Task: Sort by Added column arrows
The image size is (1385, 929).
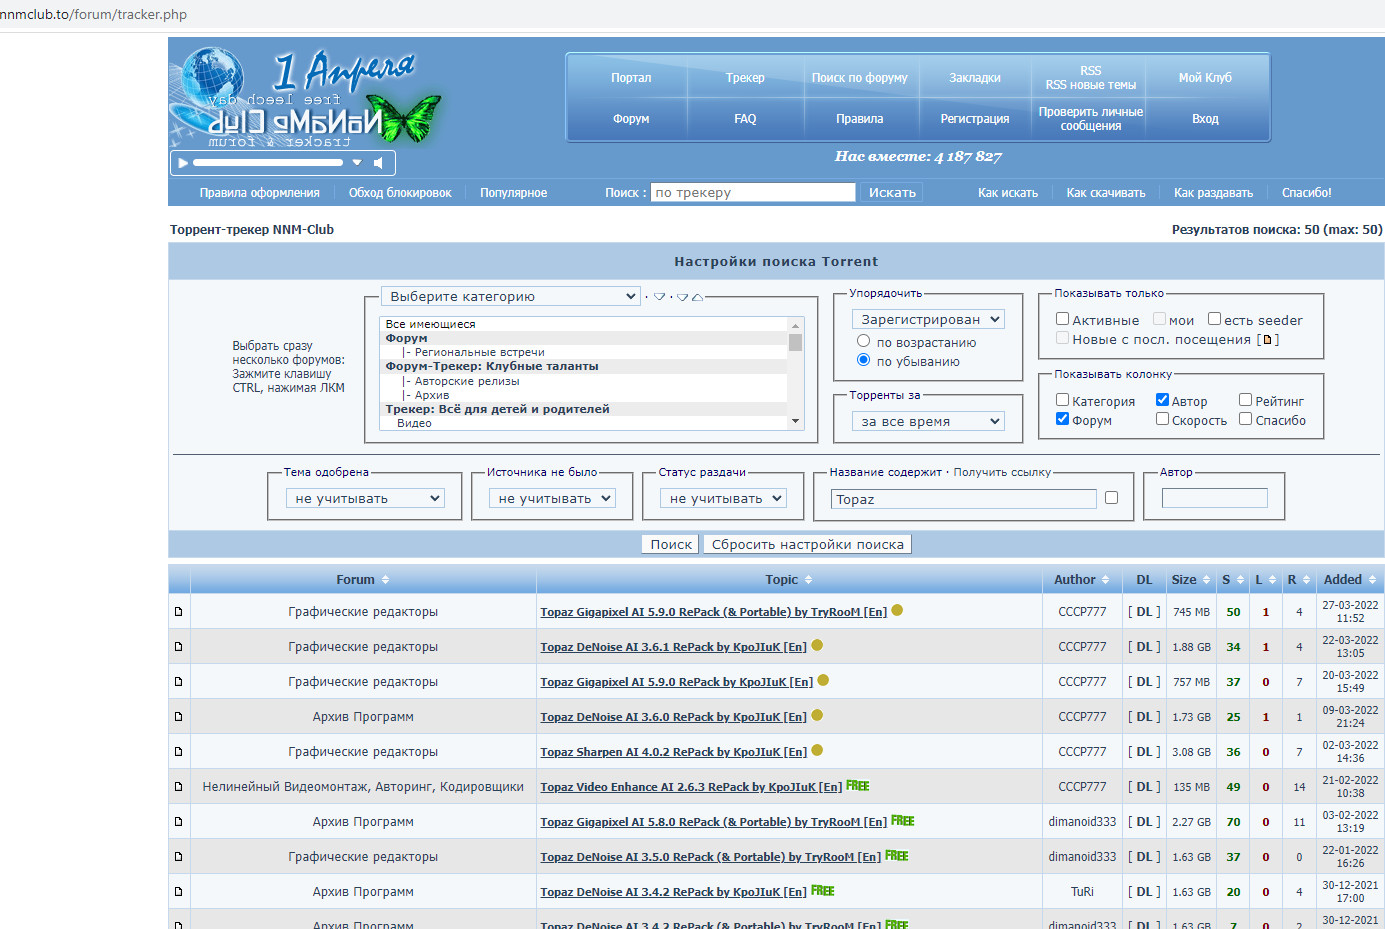Action: [1372, 580]
